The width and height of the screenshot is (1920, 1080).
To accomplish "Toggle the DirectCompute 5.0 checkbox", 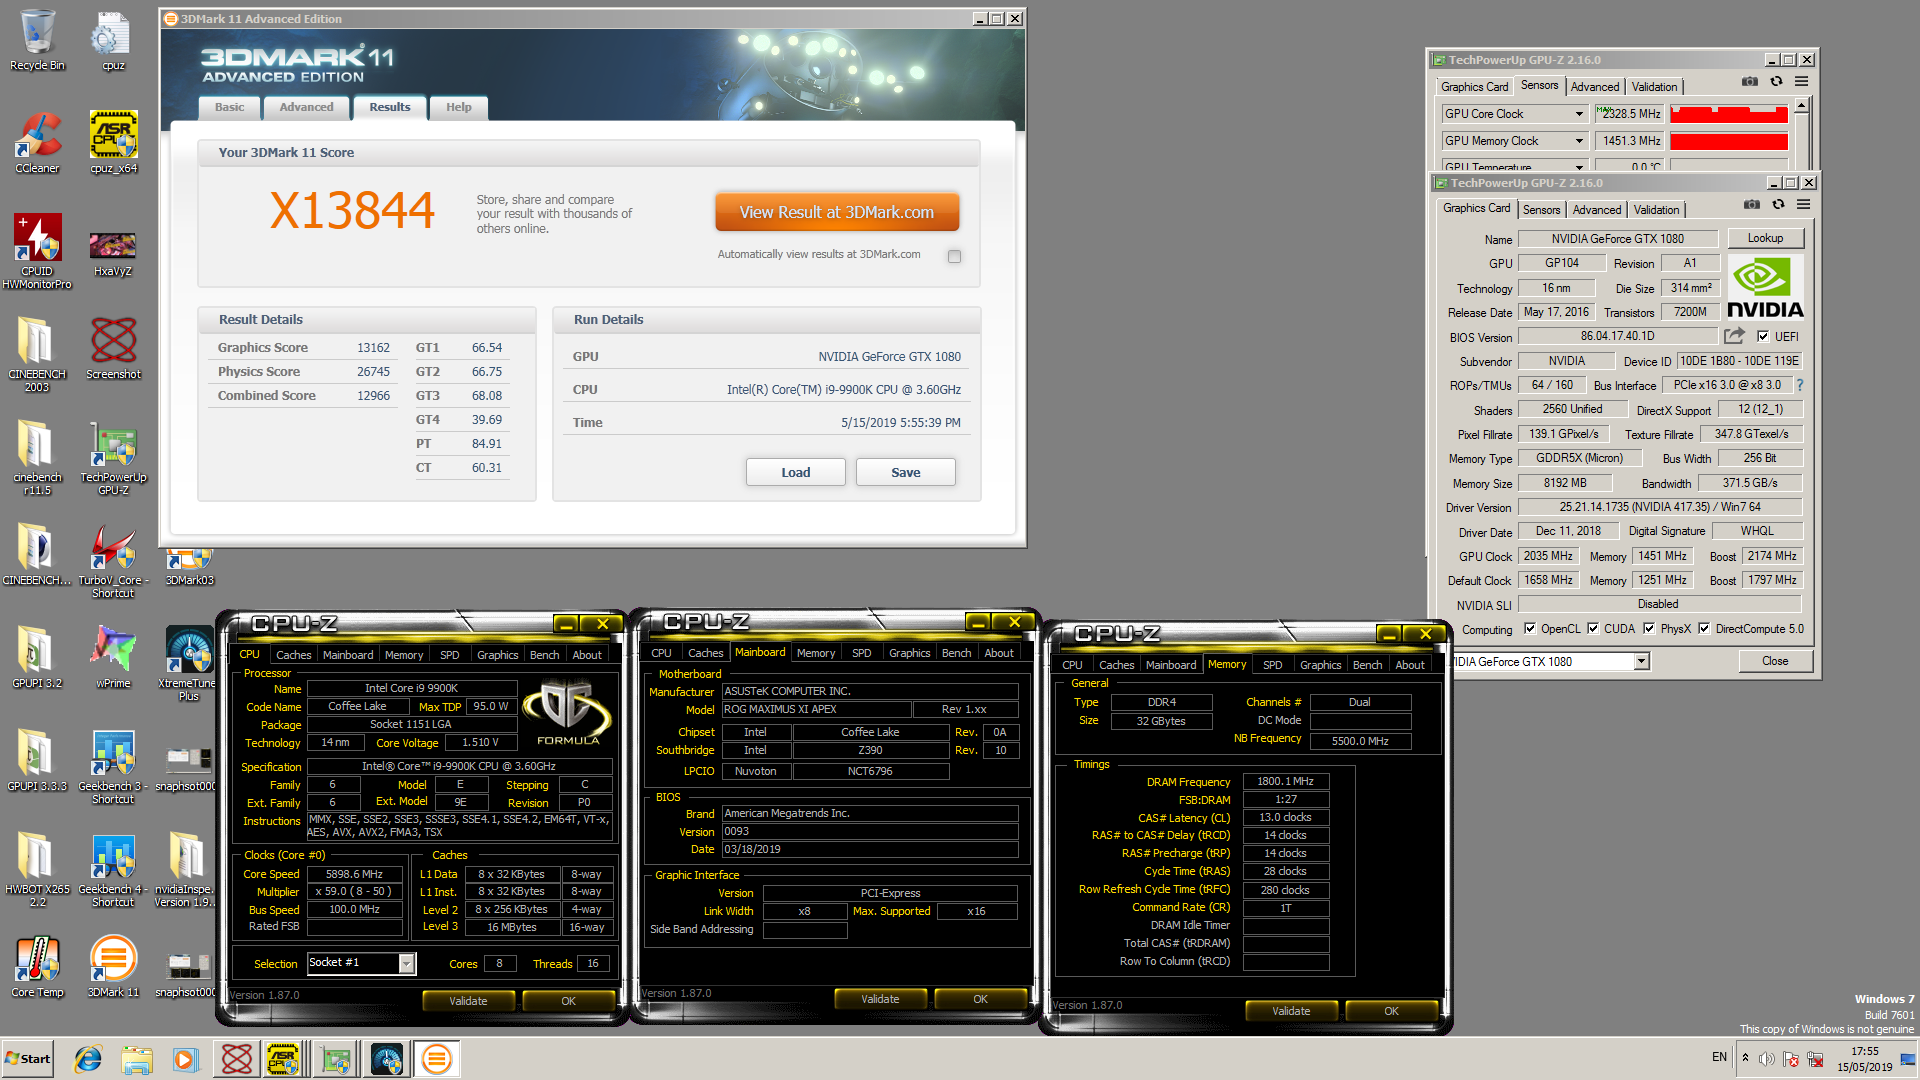I will 1704,629.
